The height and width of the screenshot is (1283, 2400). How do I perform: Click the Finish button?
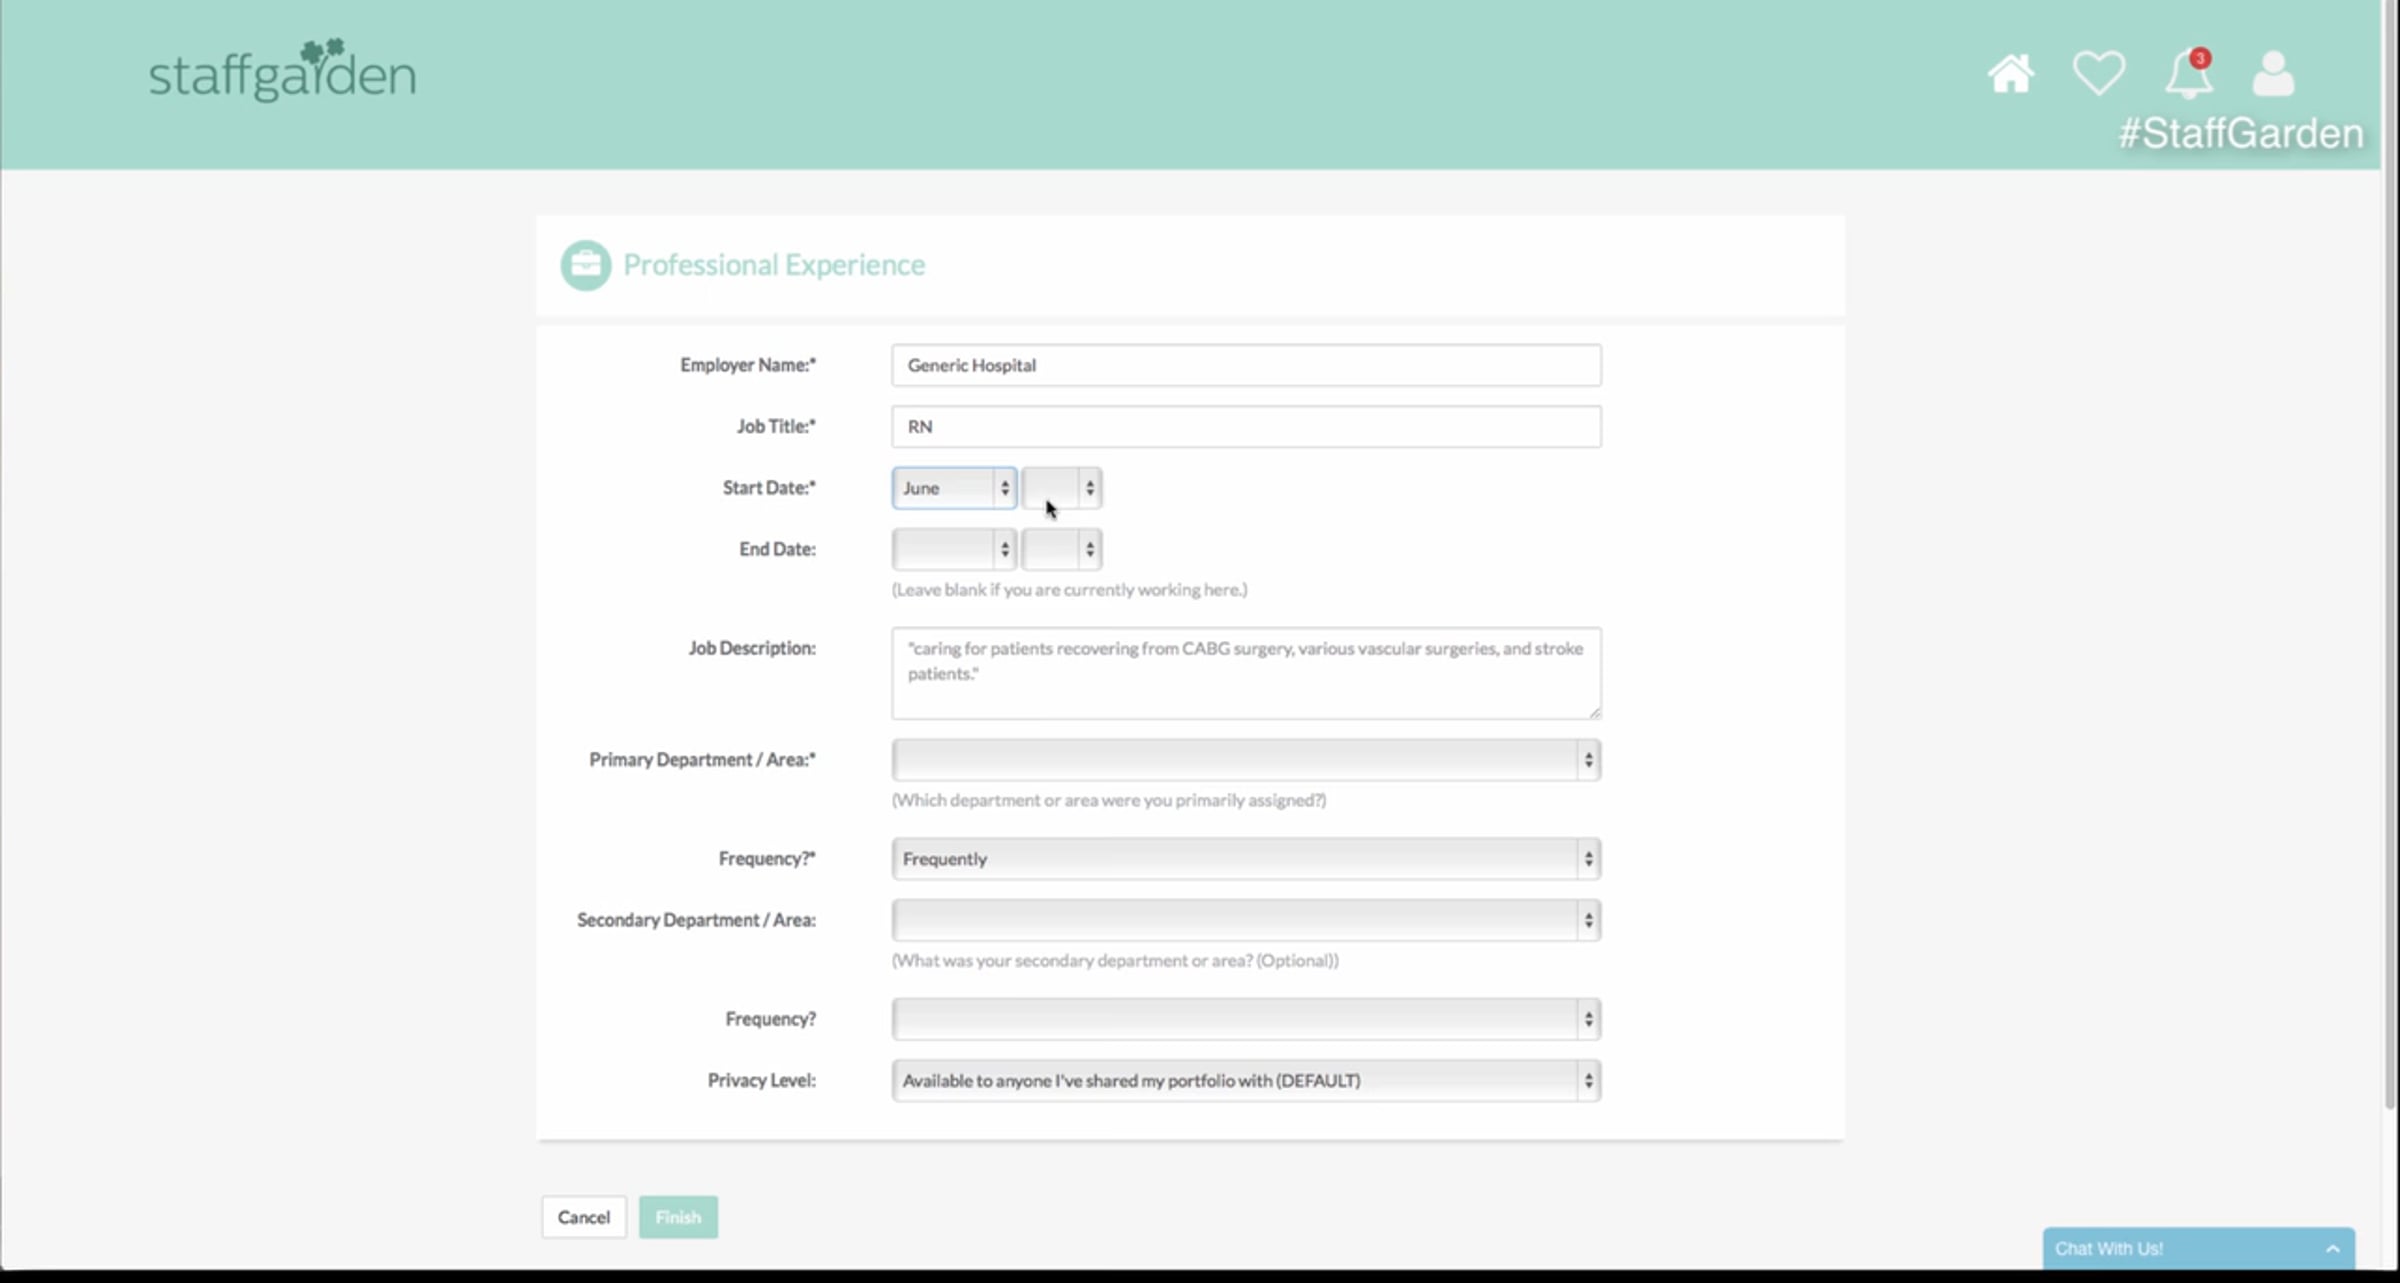pos(678,1217)
